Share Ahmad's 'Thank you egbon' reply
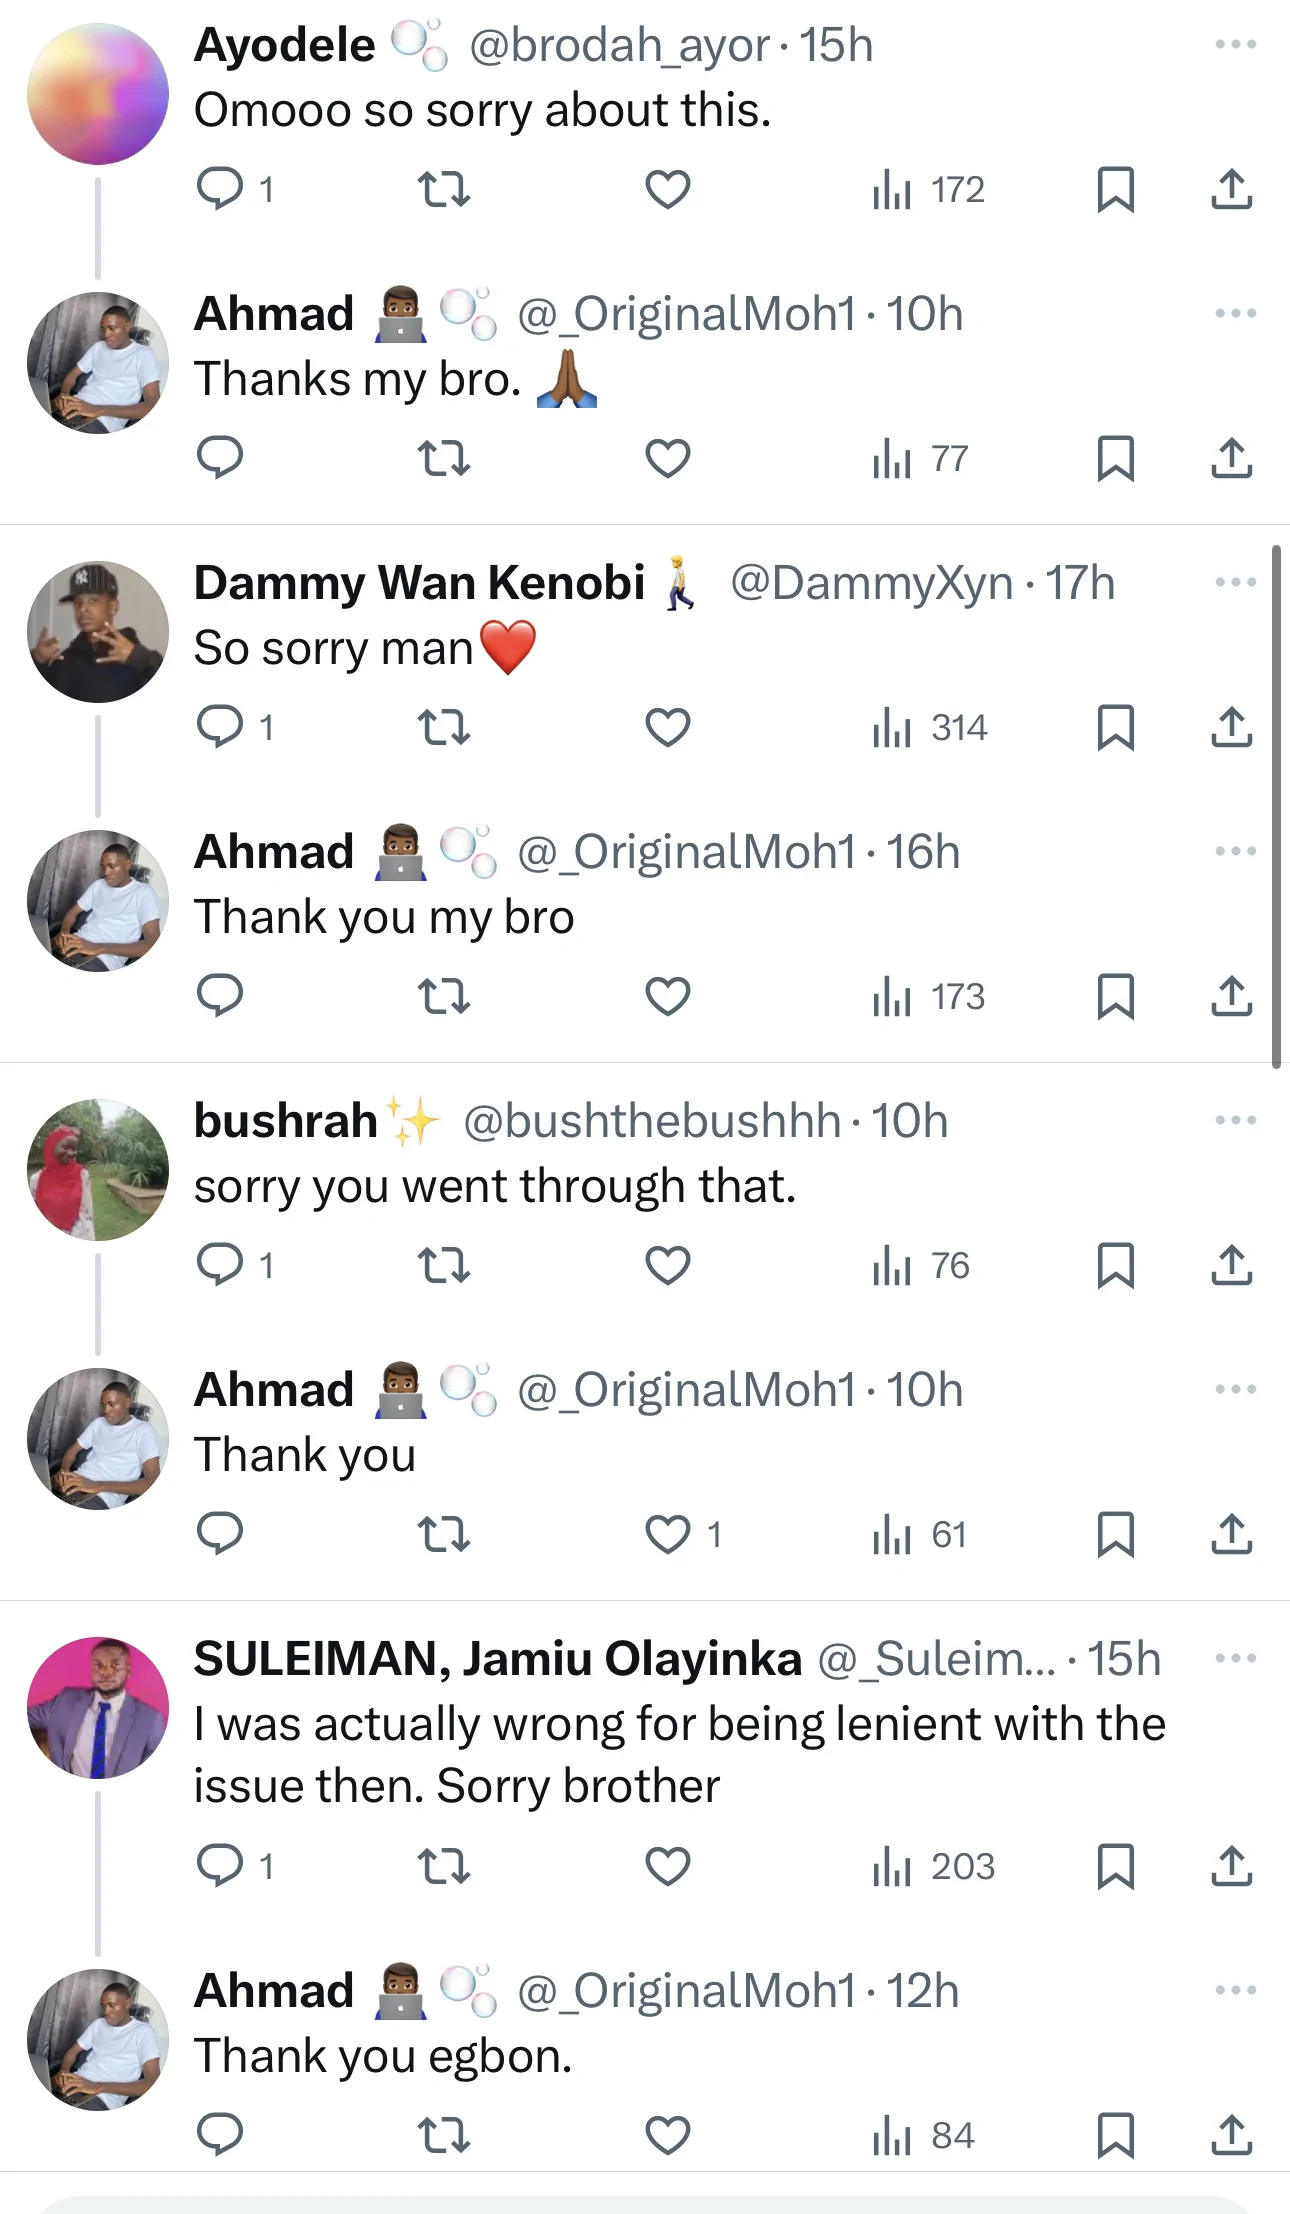The height and width of the screenshot is (2214, 1290). point(1231,2135)
